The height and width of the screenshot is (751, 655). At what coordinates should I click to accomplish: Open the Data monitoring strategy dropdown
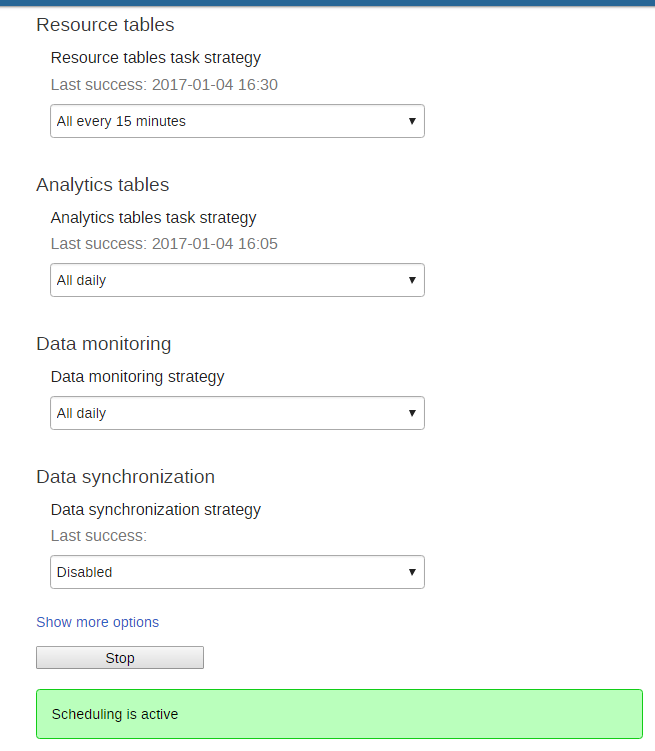pos(237,413)
